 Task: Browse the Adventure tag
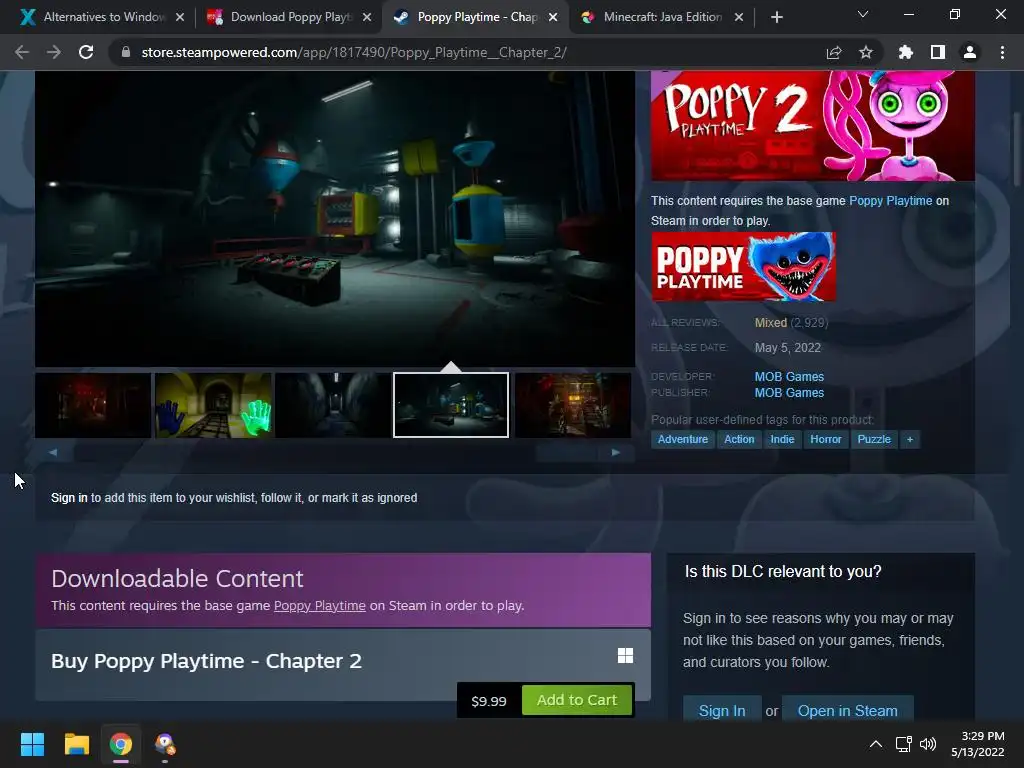682,440
